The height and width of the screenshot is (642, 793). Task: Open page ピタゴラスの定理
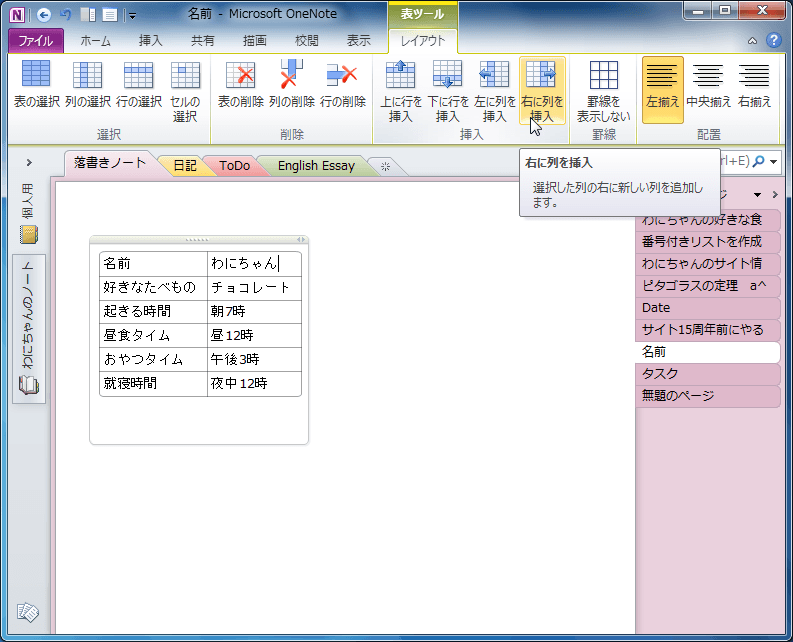(x=708, y=286)
